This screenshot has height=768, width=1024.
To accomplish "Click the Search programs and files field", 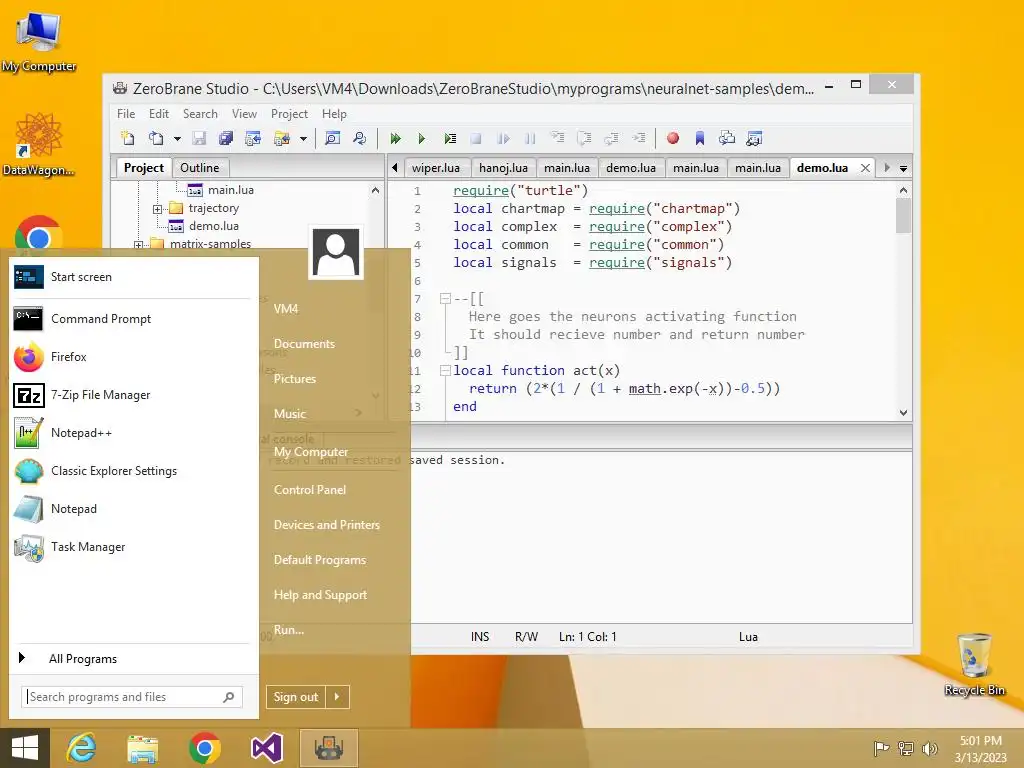I will pos(132,697).
